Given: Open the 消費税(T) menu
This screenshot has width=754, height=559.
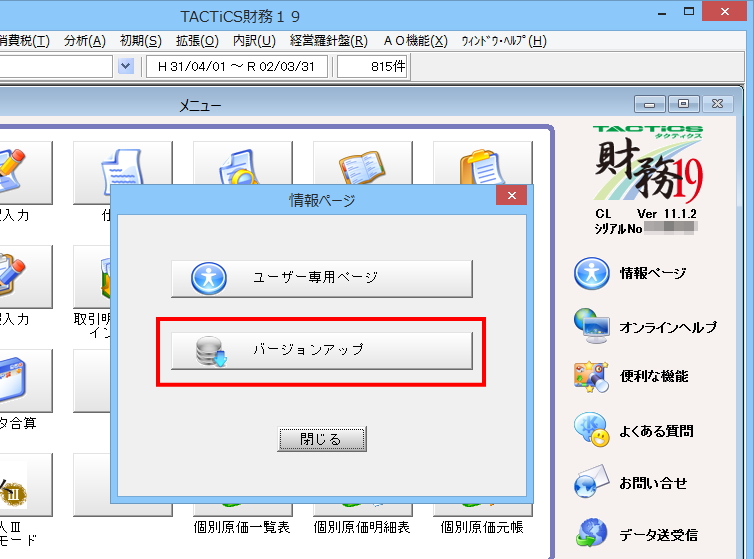Looking at the screenshot, I should click(25, 41).
